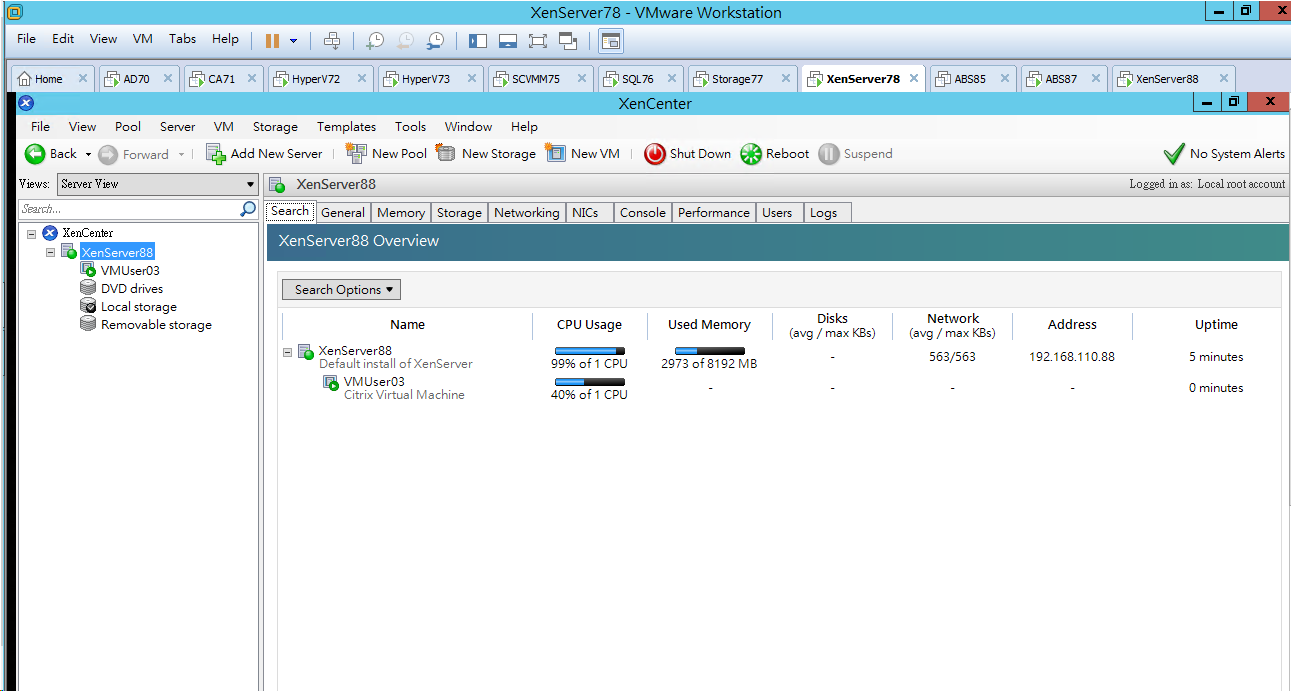This screenshot has width=1291, height=691.
Task: Click the CPU Usage column header
Action: click(x=590, y=324)
